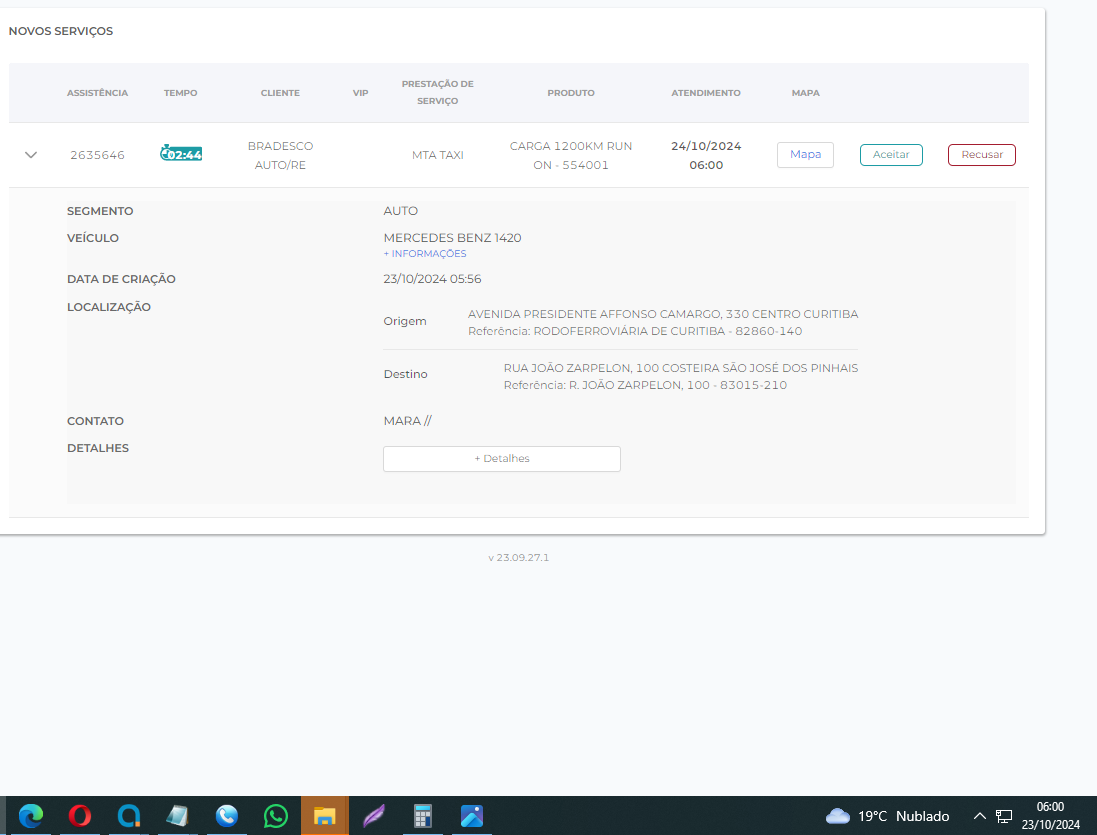This screenshot has width=1097, height=835.
Task: Open the blue ring-shaped app in taskbar
Action: pyautogui.click(x=129, y=816)
